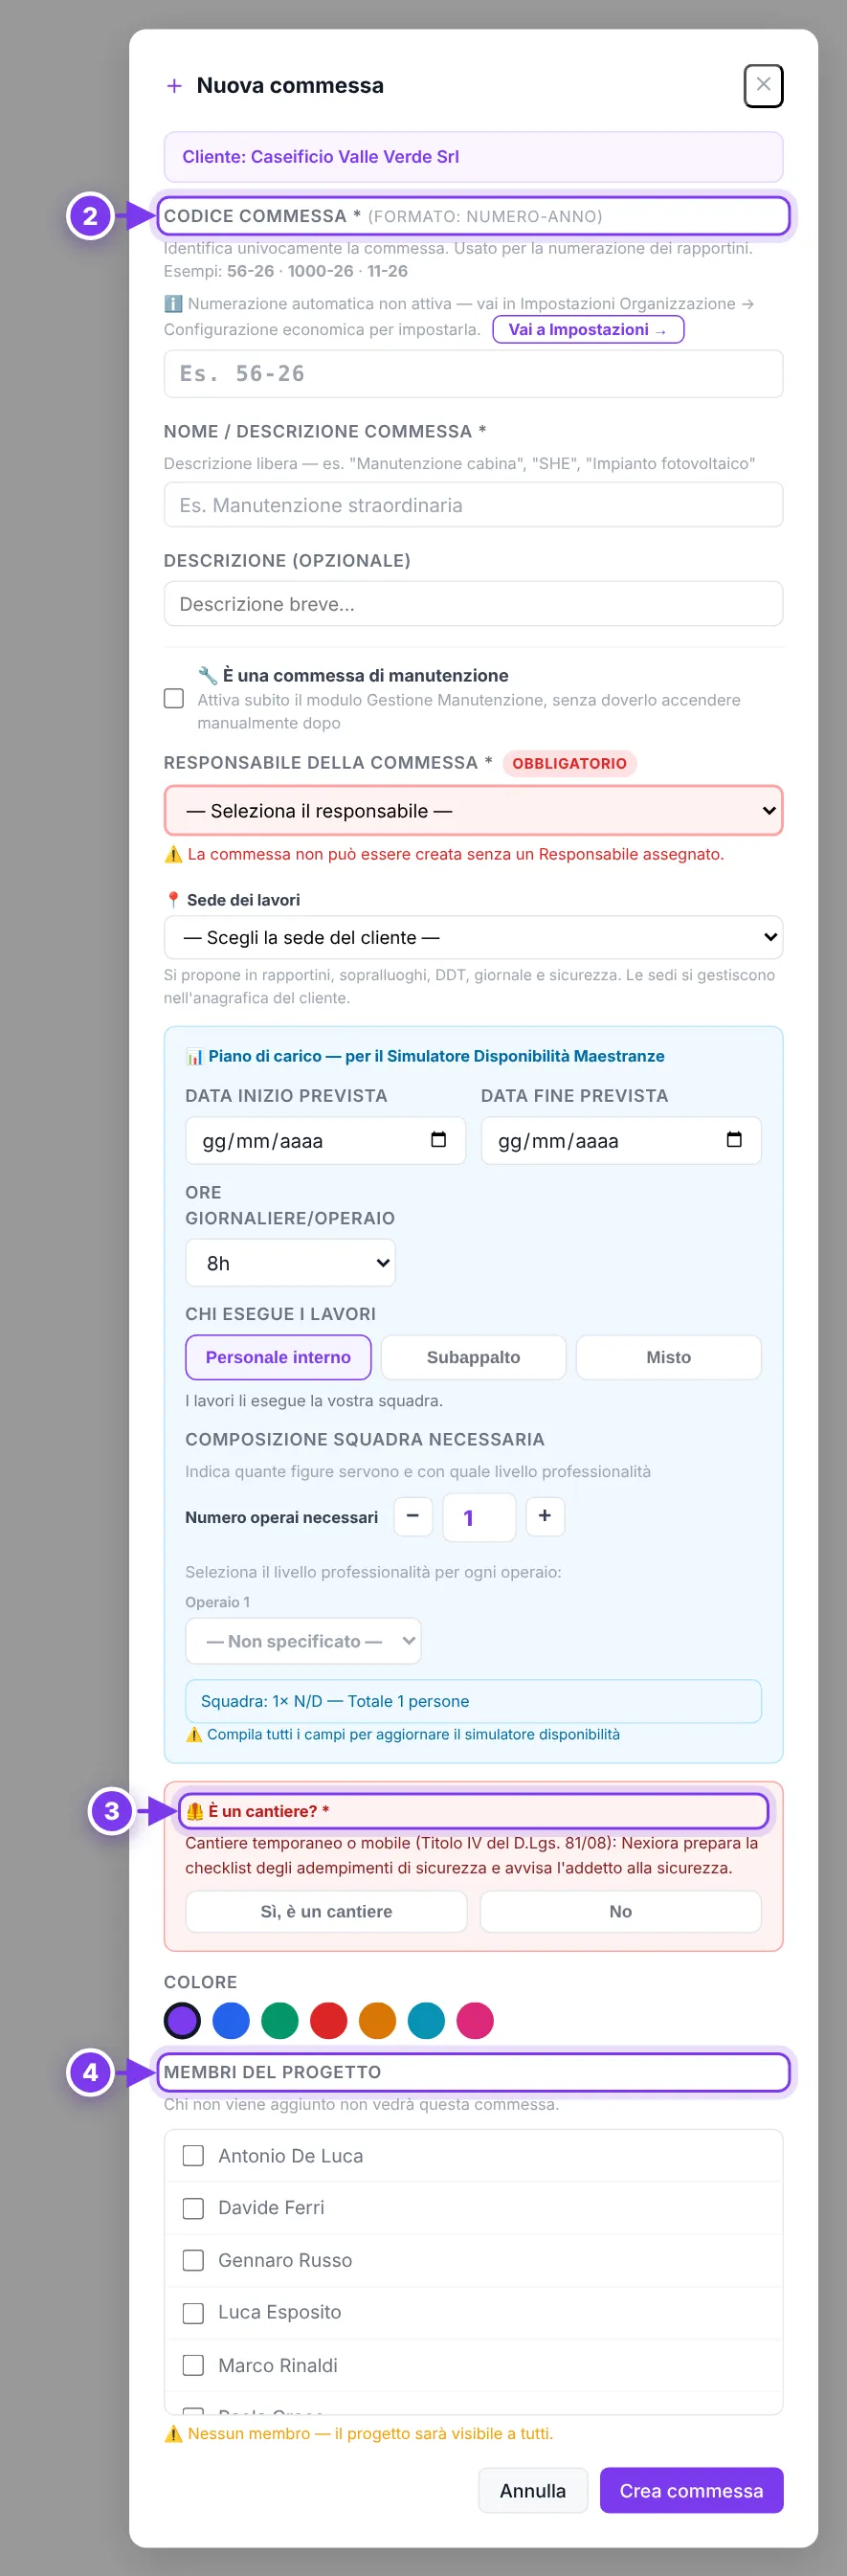Focus the Data inizio prevista date field
Image resolution: width=847 pixels, height=2576 pixels.
(x=326, y=1141)
